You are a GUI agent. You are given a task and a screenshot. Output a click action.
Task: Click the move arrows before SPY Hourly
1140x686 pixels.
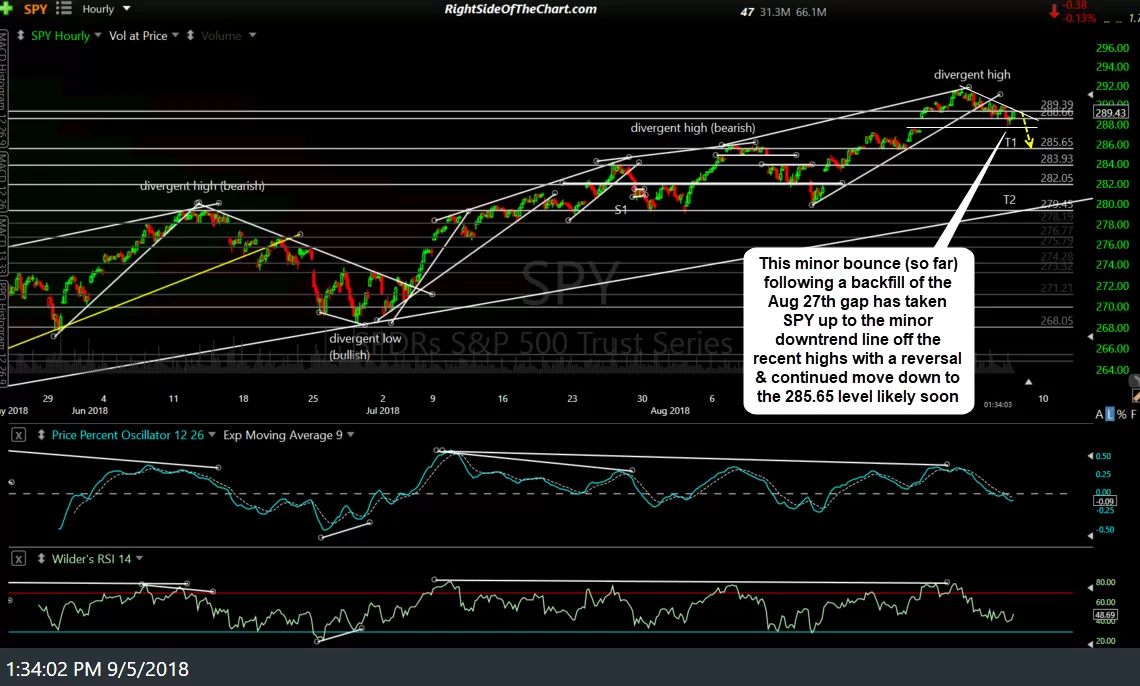pyautogui.click(x=20, y=35)
